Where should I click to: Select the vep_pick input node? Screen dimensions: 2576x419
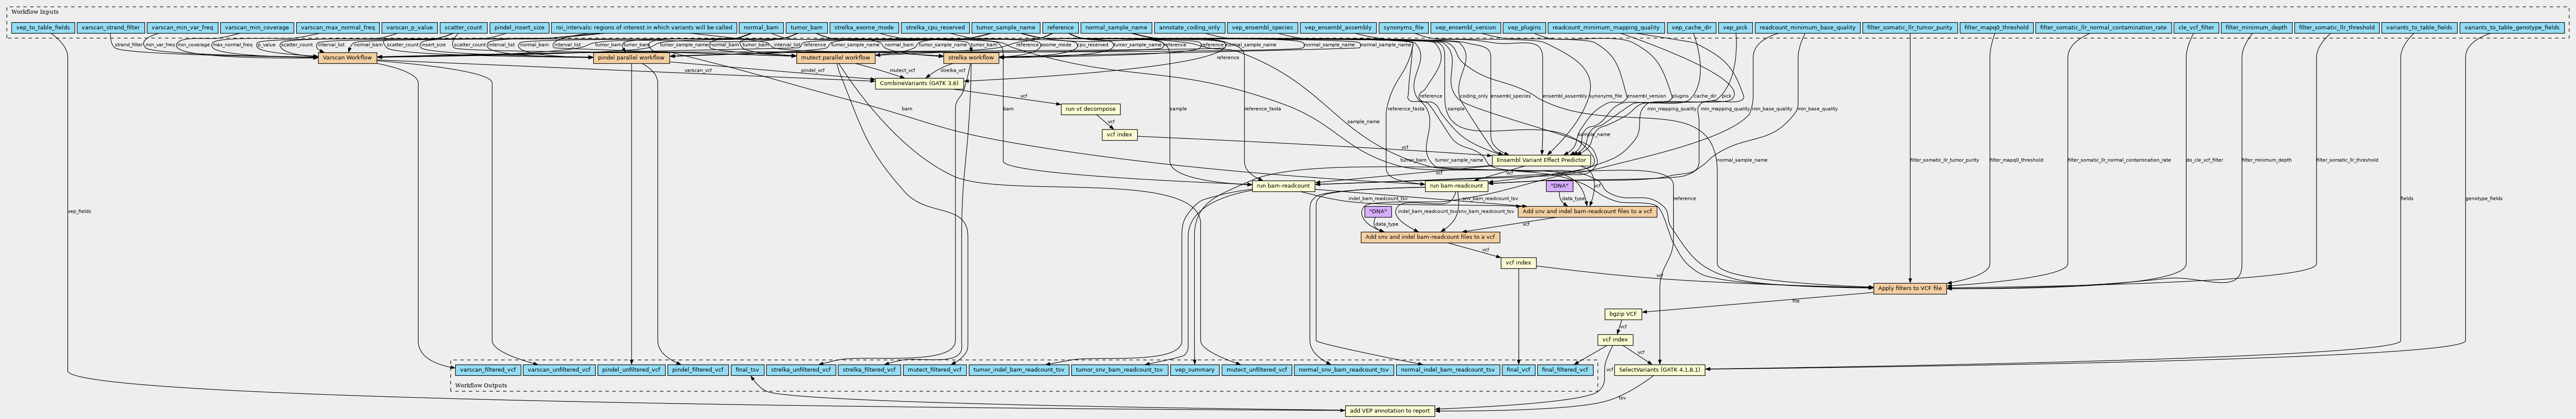1735,28
